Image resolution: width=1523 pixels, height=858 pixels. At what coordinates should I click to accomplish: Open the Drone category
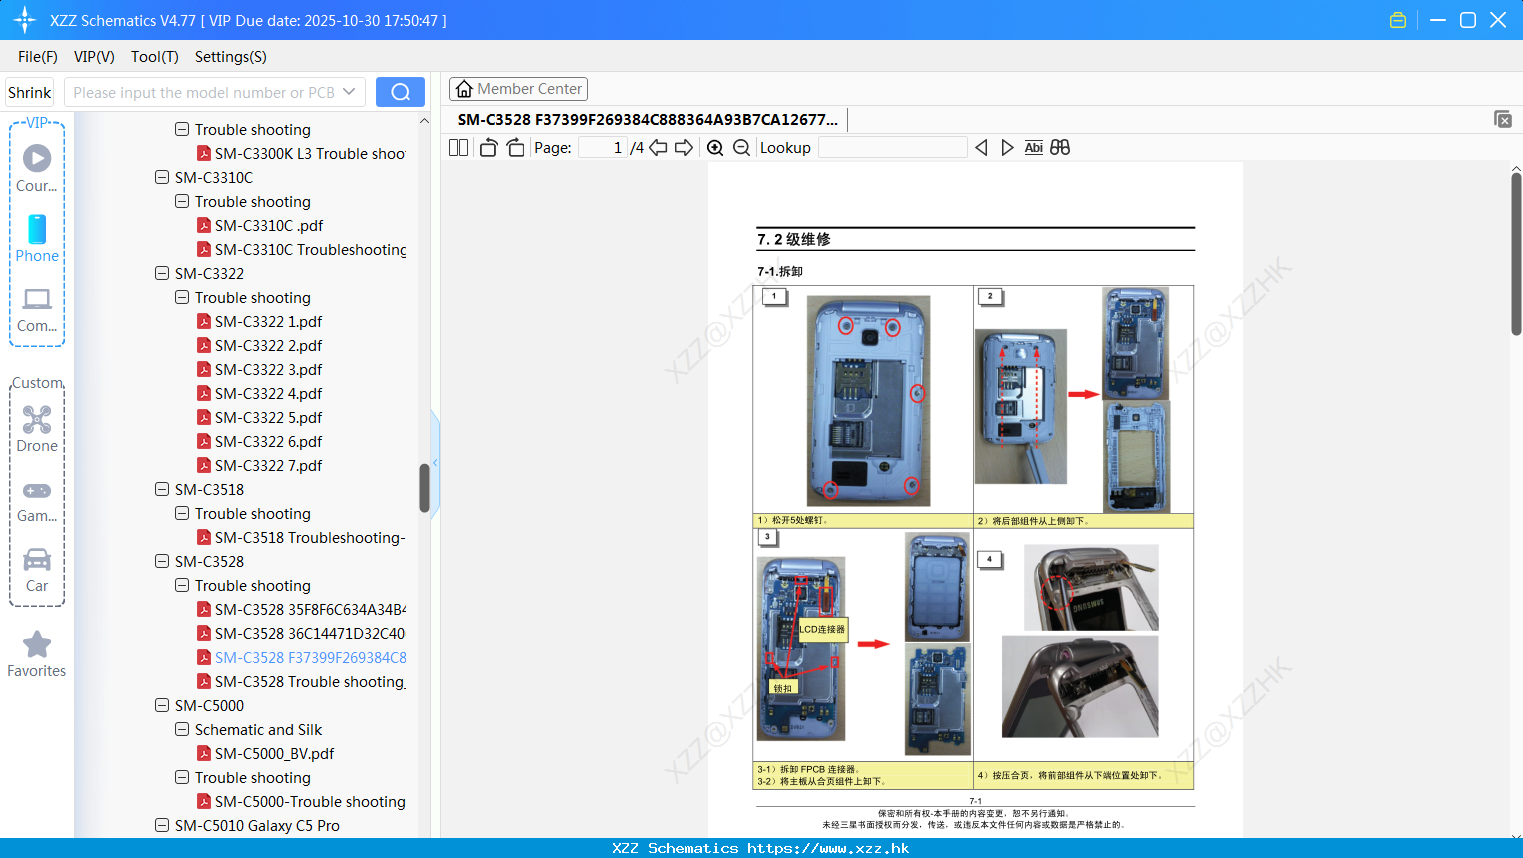pos(37,428)
